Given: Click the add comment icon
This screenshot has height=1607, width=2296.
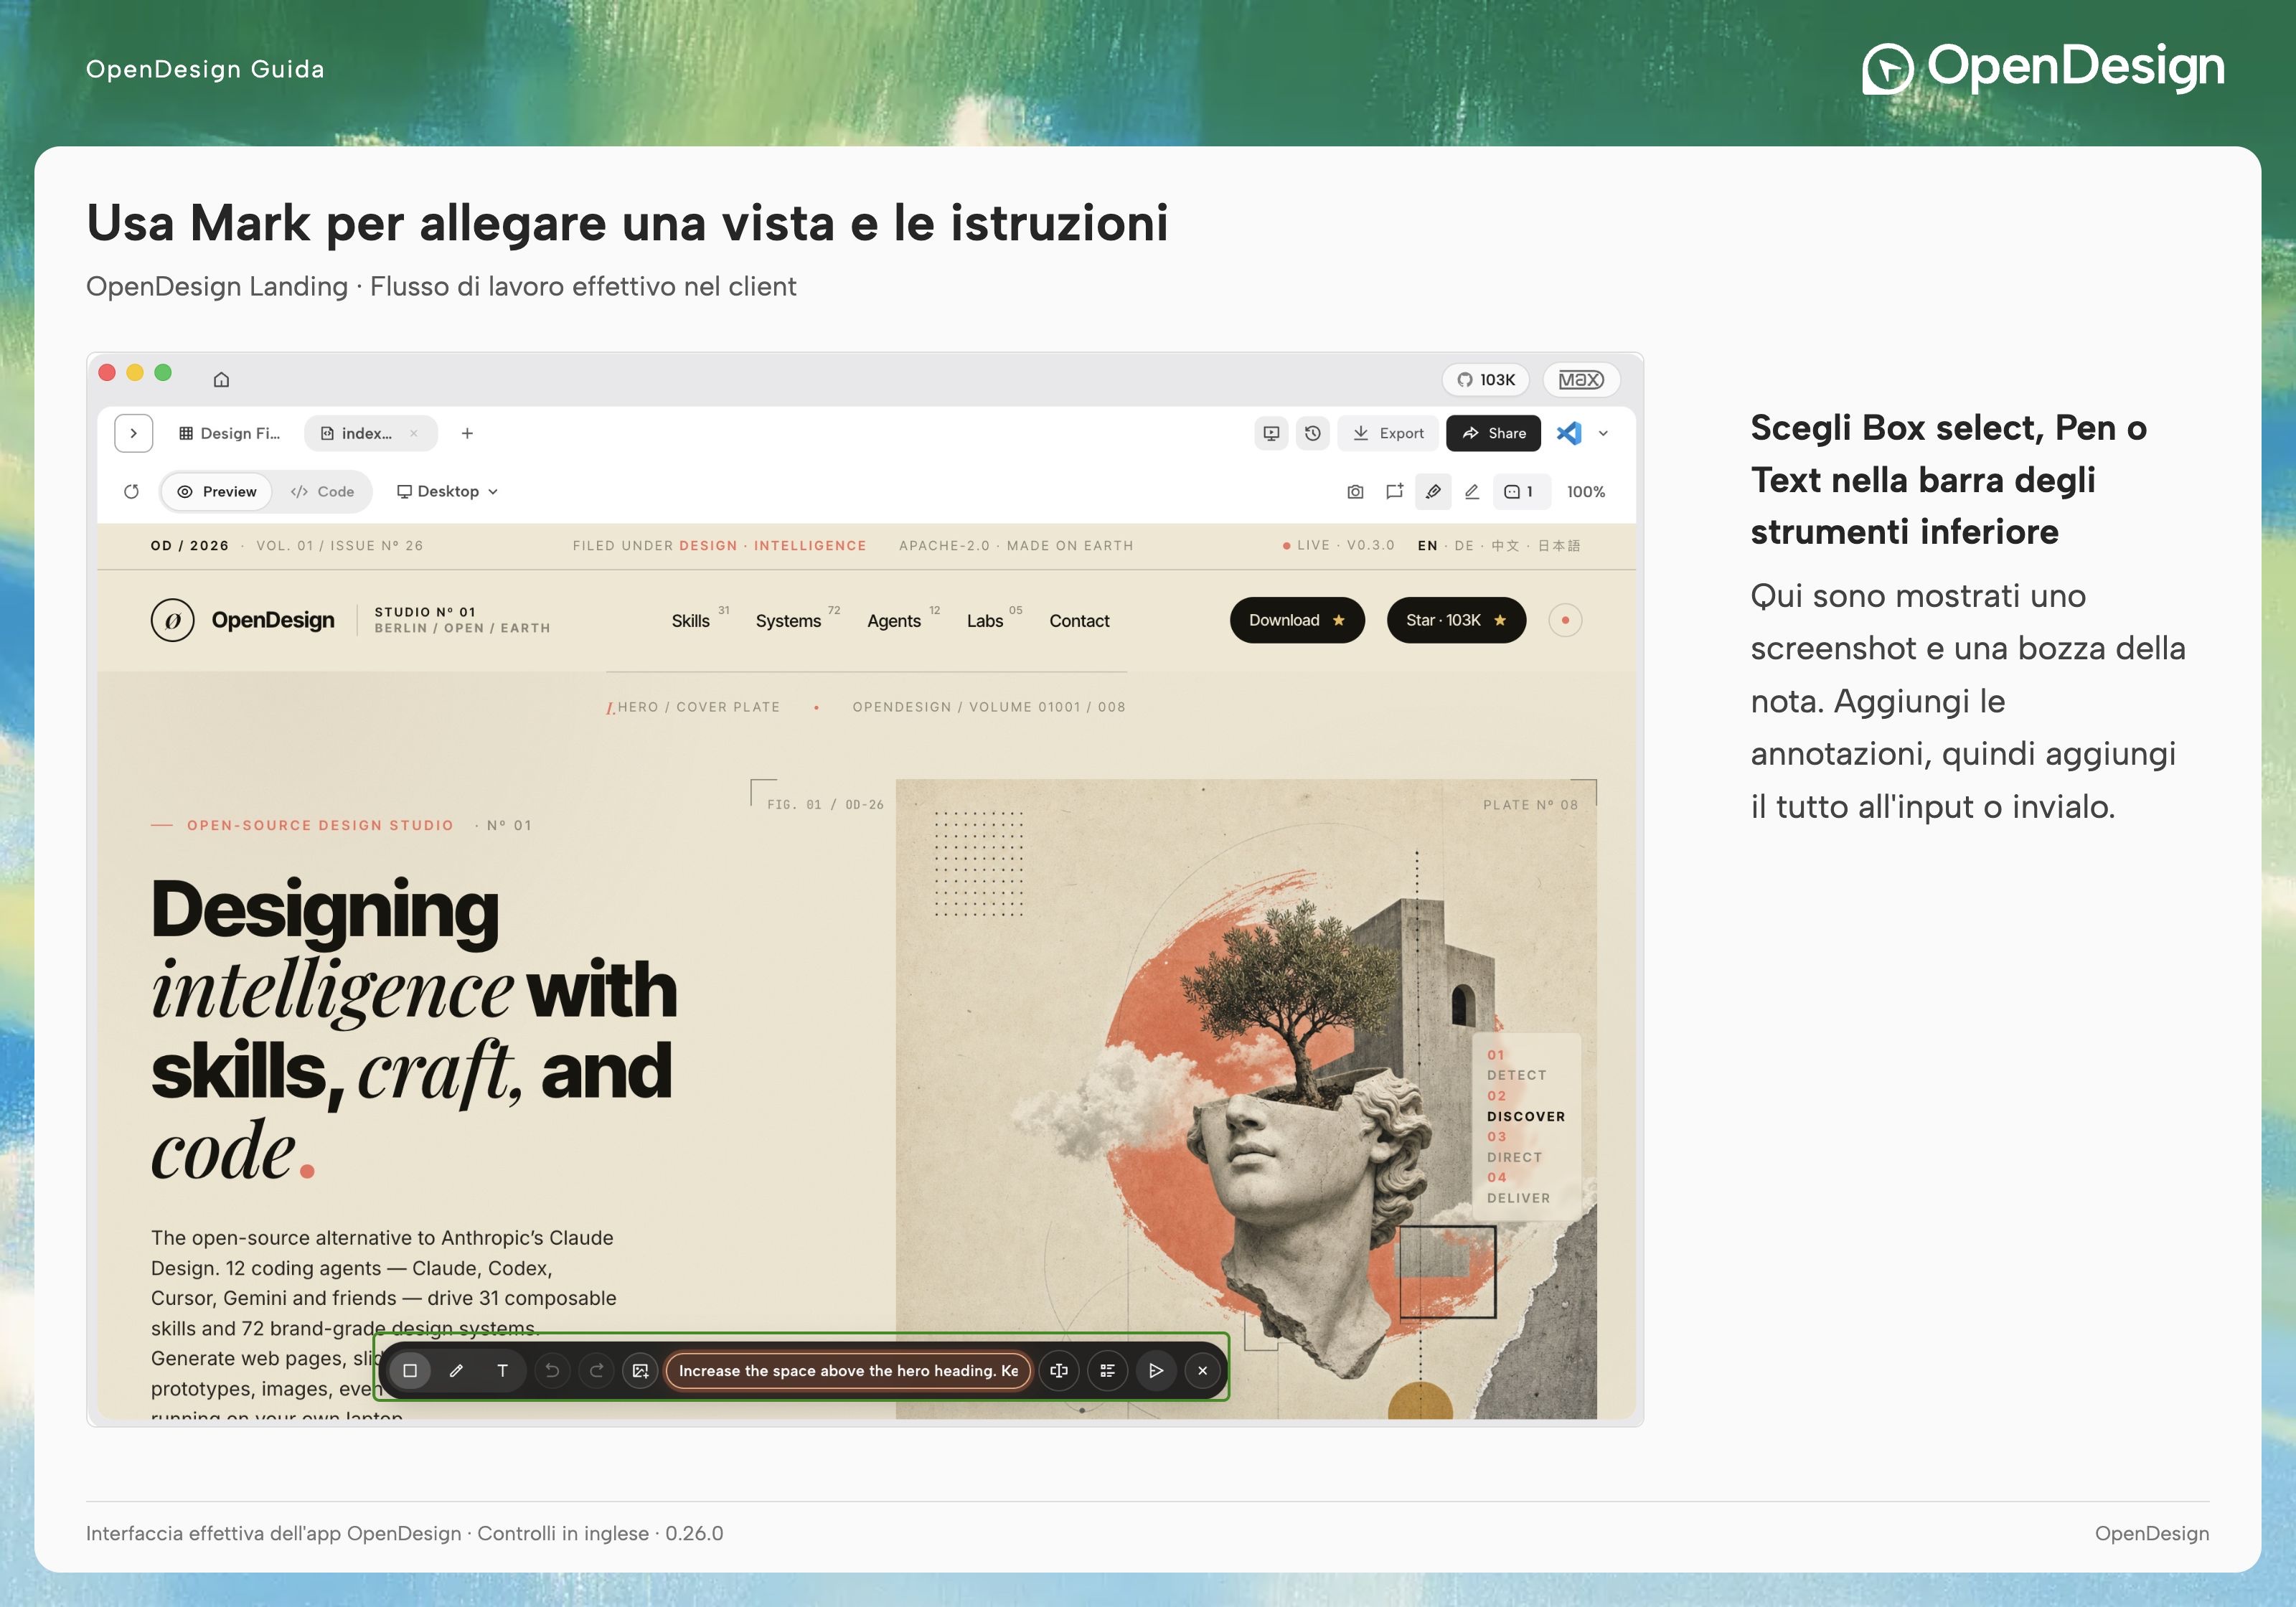Looking at the screenshot, I should [1394, 491].
